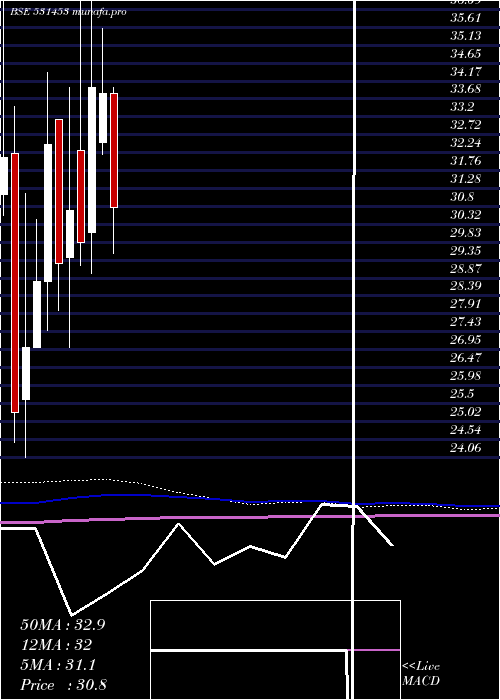Click the 34.65 price axis label
500x700 pixels.
pyautogui.click(x=466, y=54)
